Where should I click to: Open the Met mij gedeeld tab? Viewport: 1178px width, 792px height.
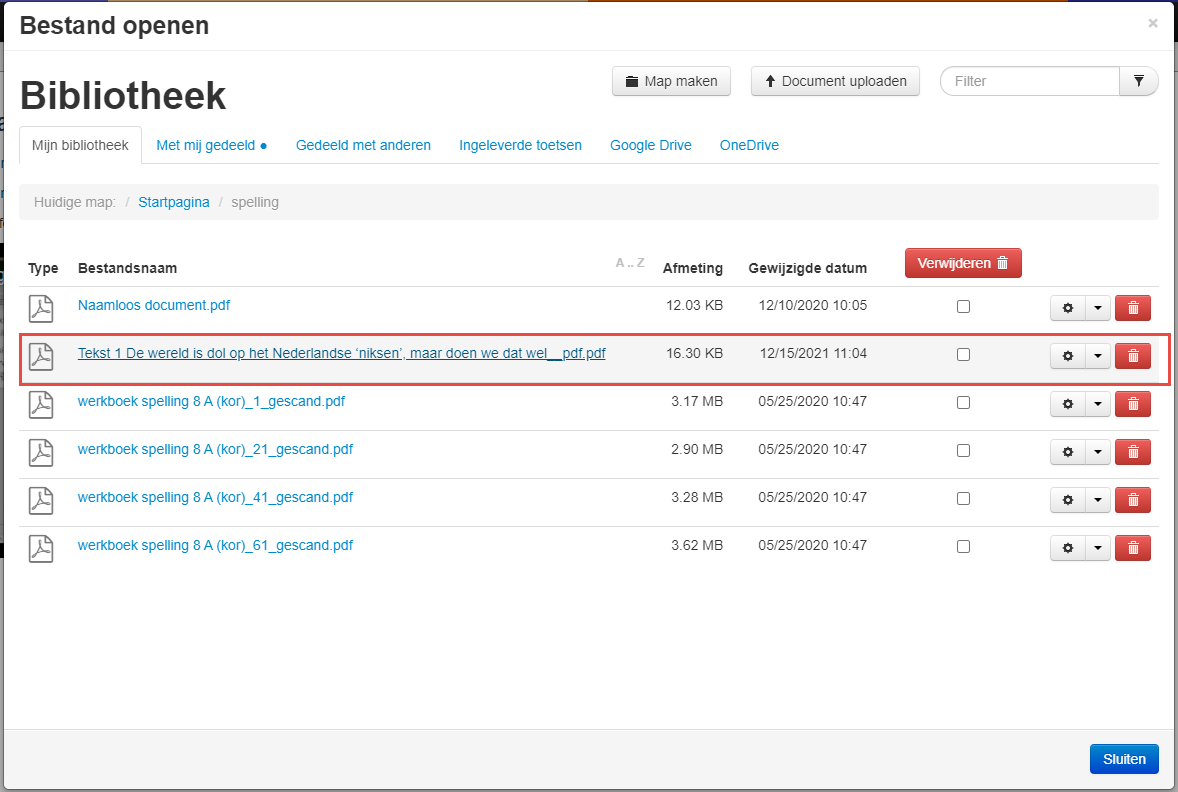(211, 145)
